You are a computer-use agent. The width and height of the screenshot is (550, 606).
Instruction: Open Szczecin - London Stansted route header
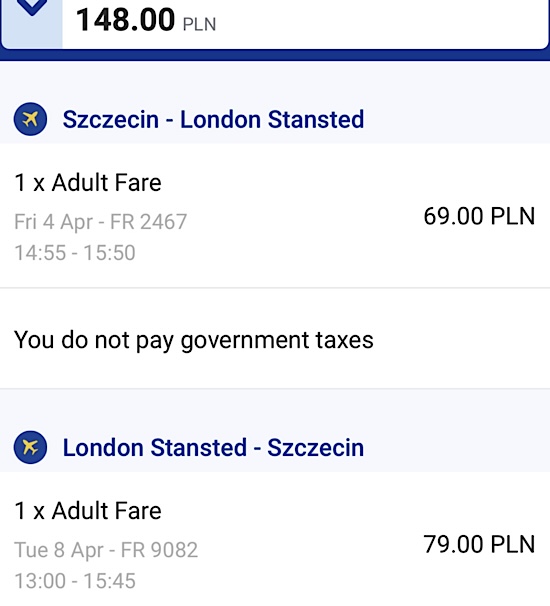213,119
